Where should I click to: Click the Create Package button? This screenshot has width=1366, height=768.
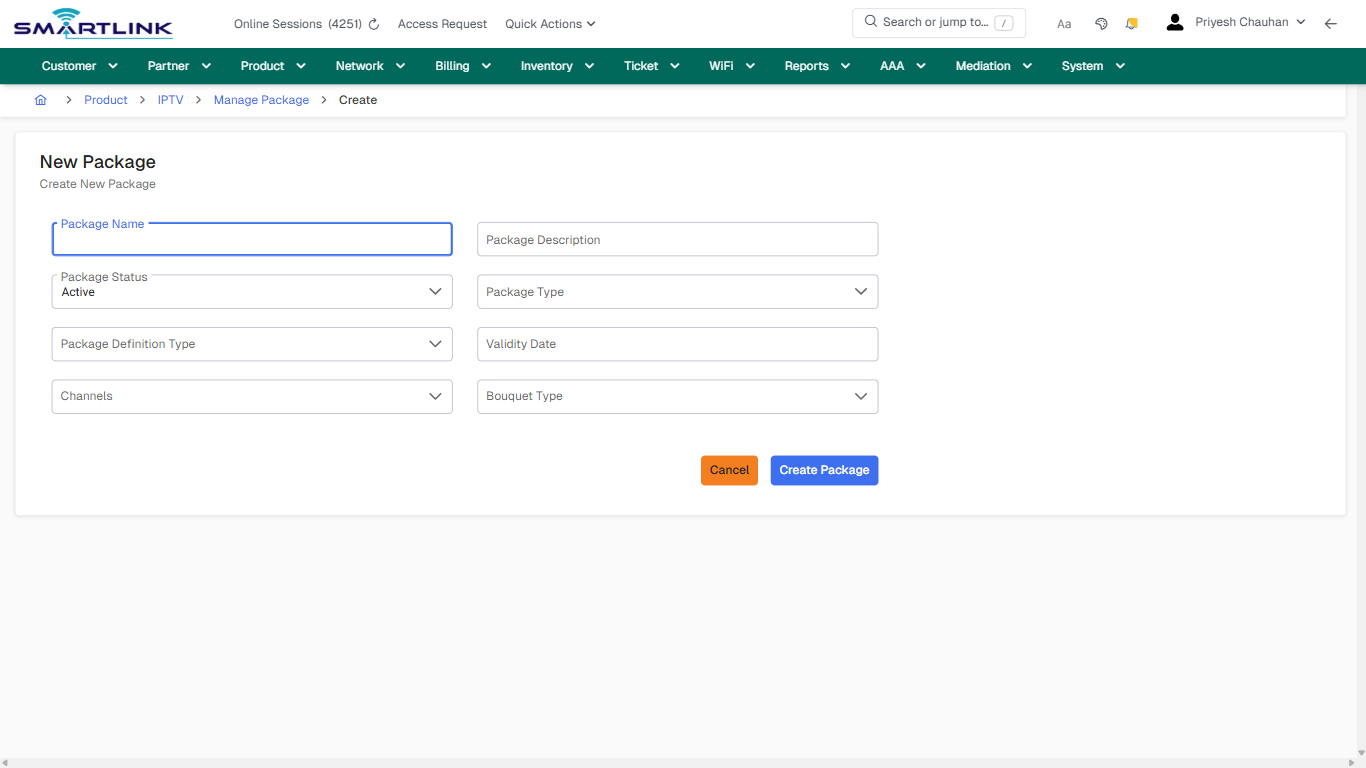824,470
